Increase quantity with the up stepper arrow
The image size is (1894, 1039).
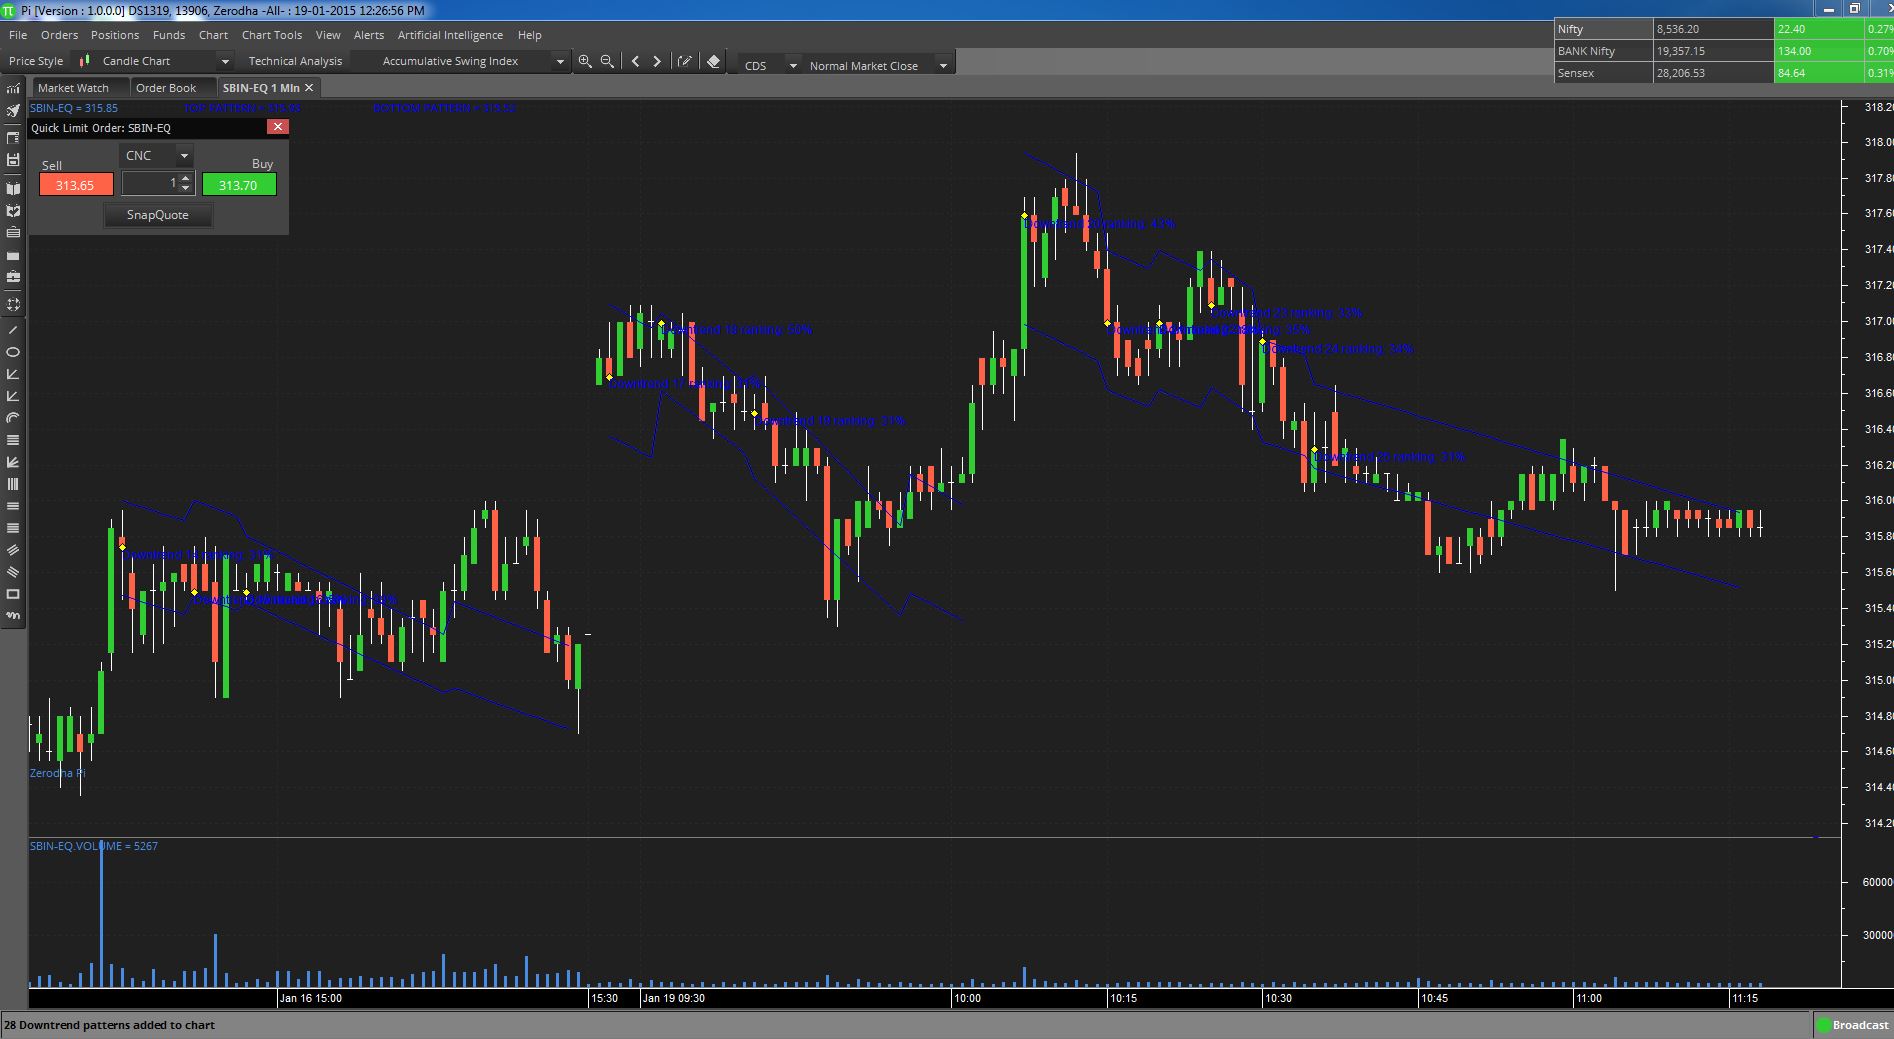coord(186,178)
